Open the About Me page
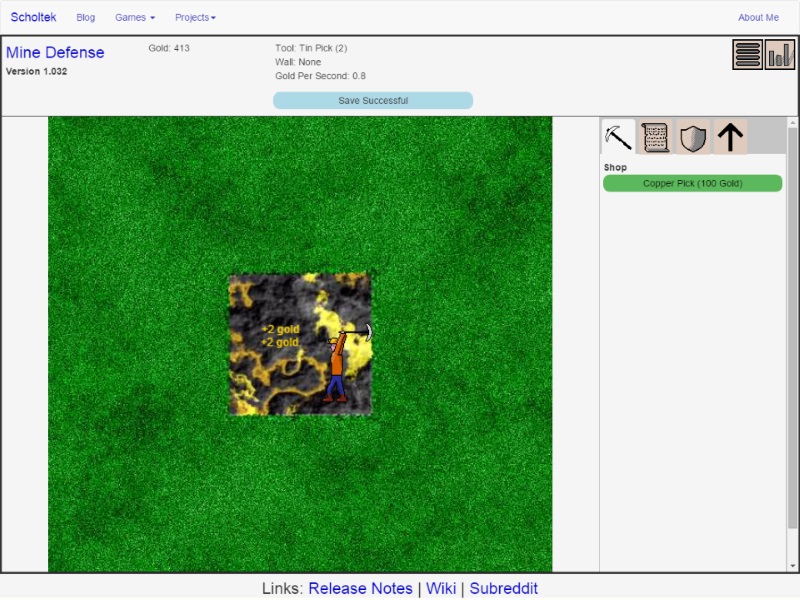The height and width of the screenshot is (600, 800). point(758,18)
